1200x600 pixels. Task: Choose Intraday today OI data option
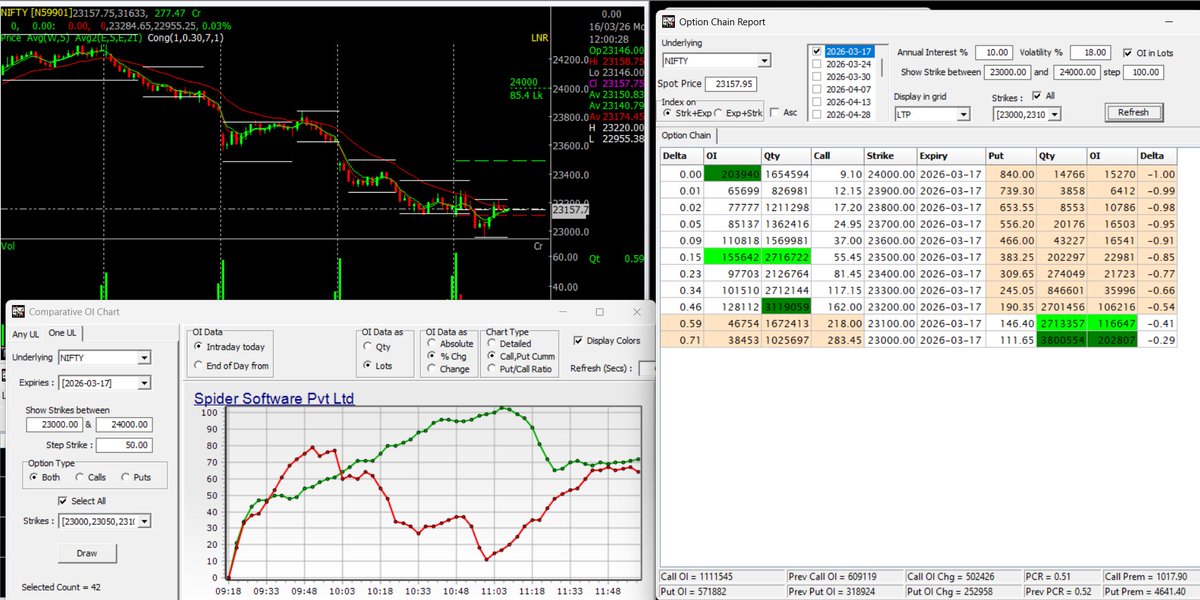point(198,347)
